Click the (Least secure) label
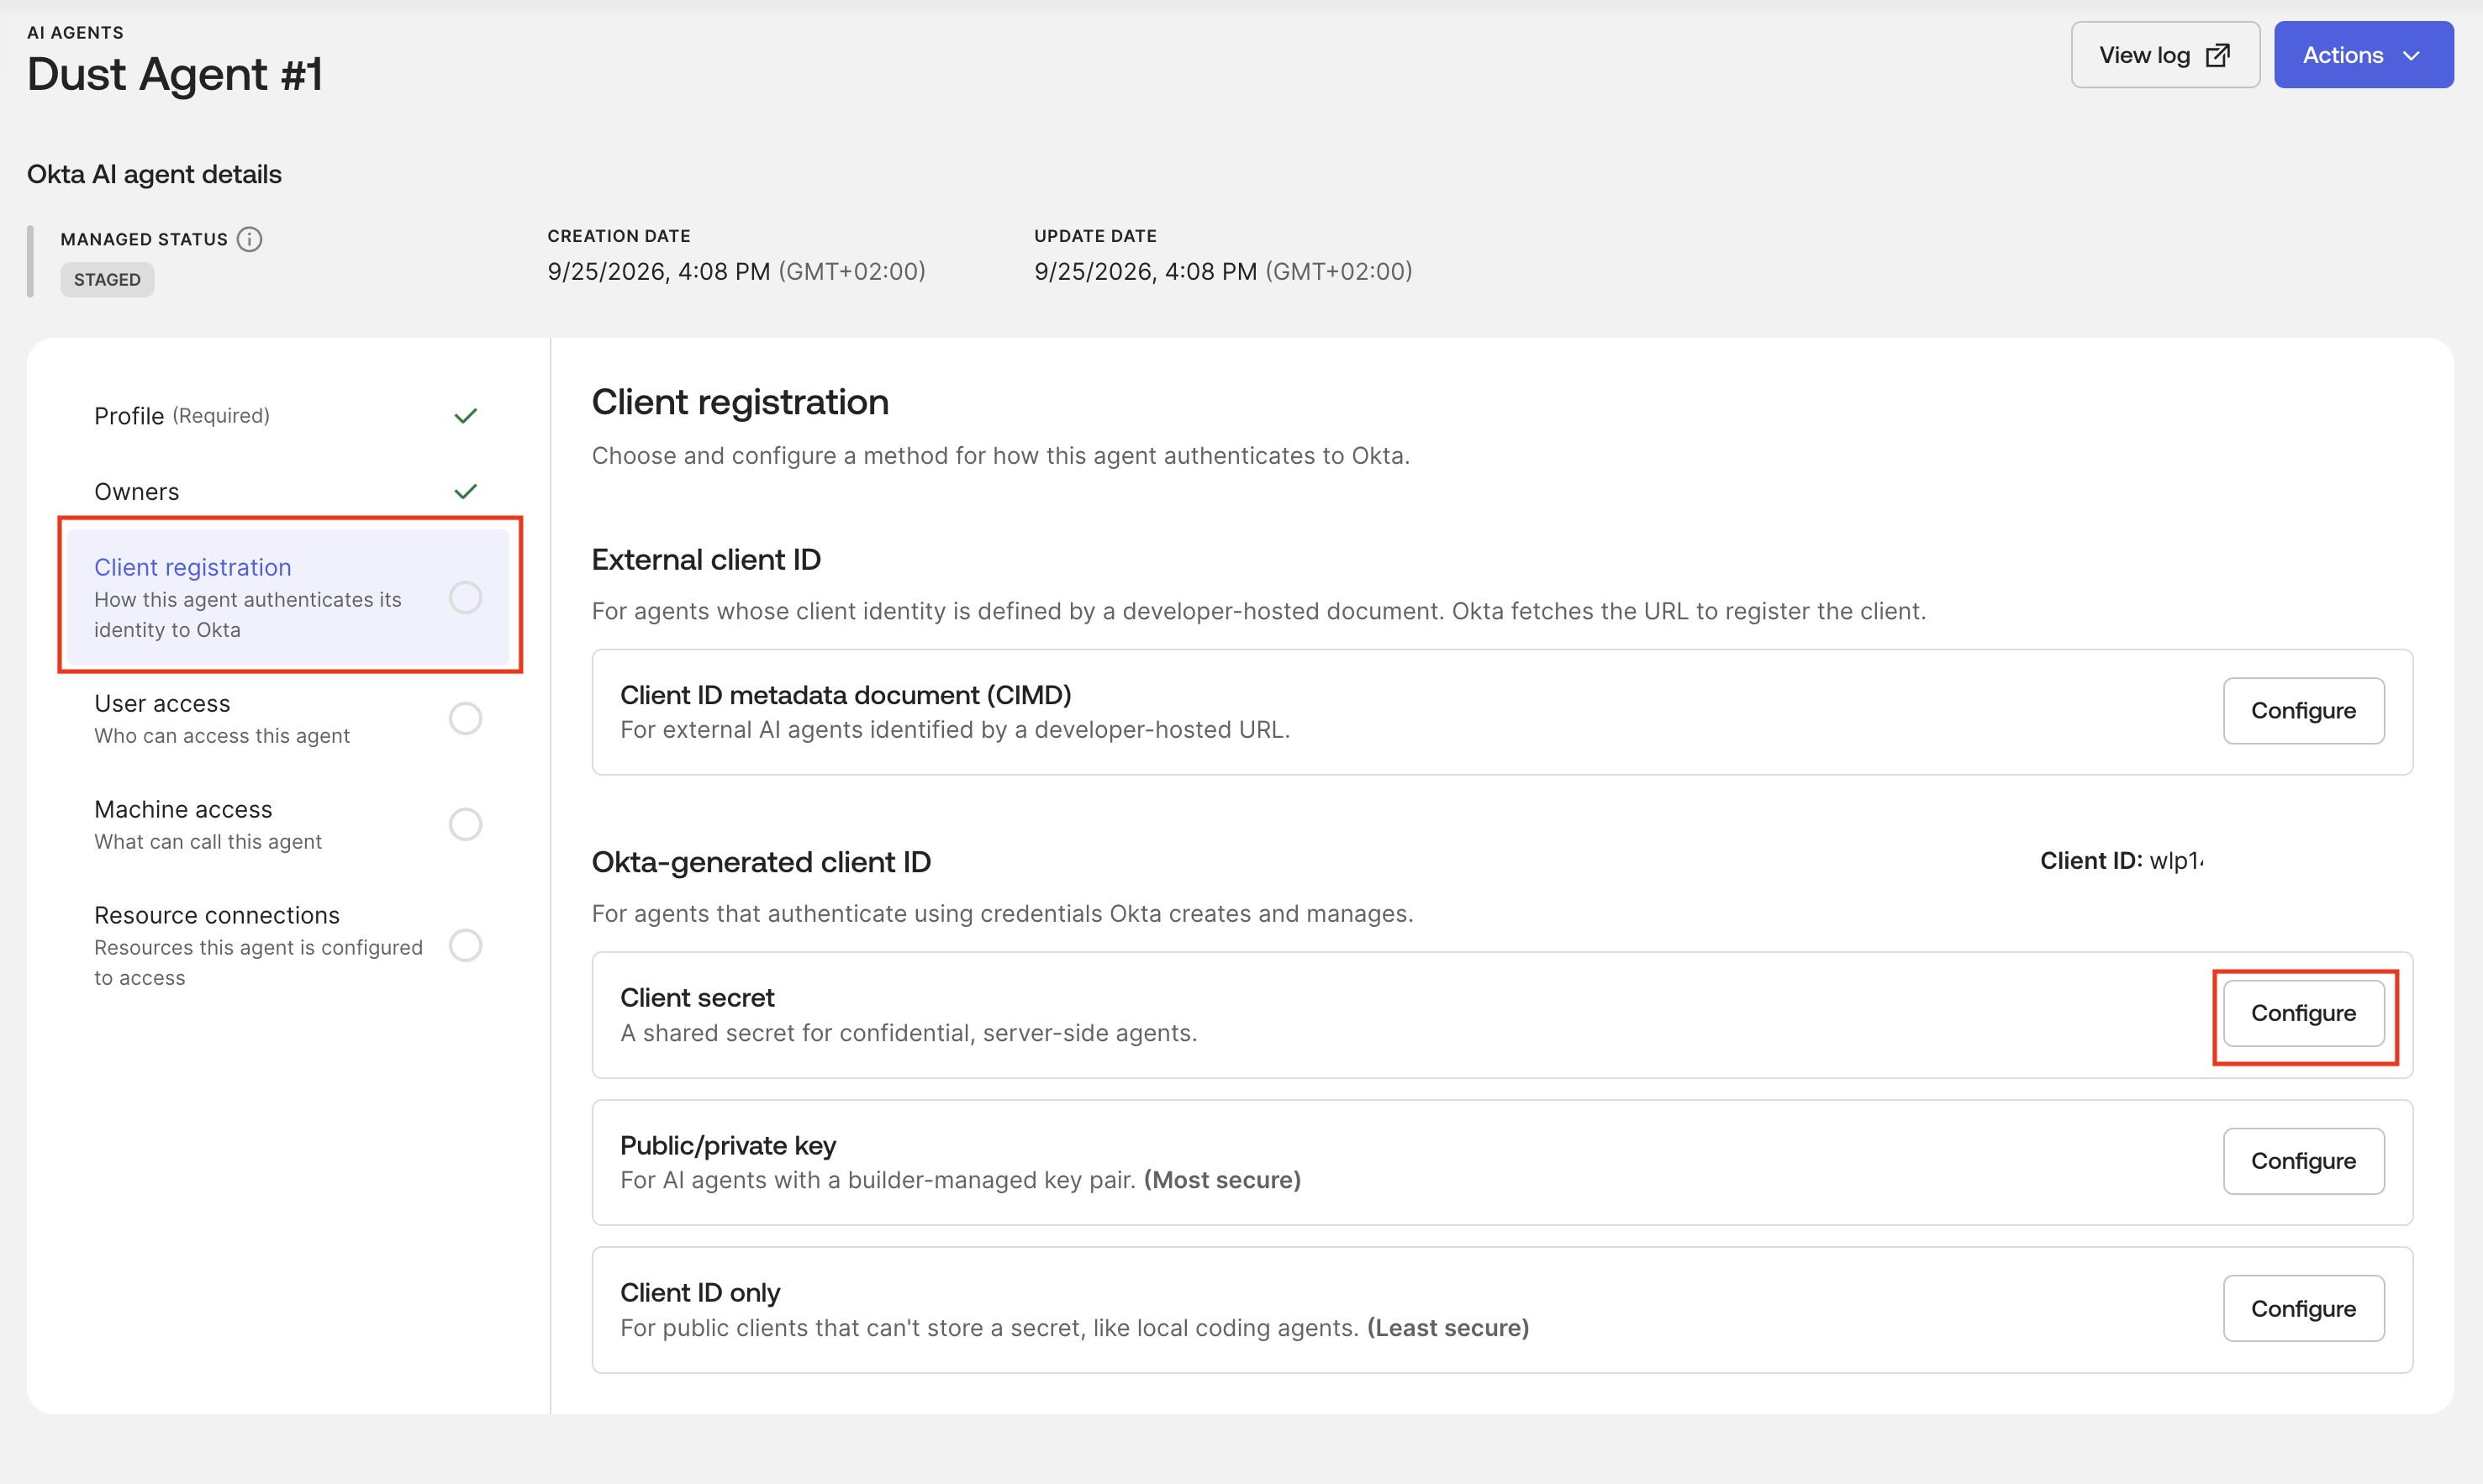The height and width of the screenshot is (1484, 2483). tap(1448, 1329)
